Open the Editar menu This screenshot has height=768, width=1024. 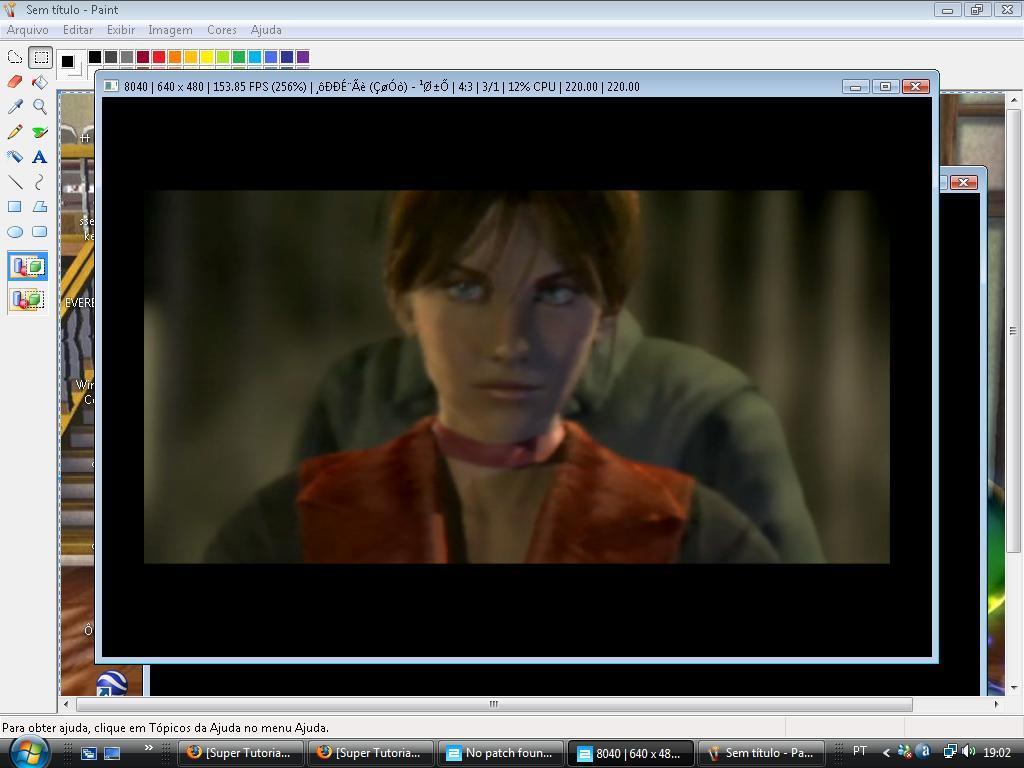[78, 30]
